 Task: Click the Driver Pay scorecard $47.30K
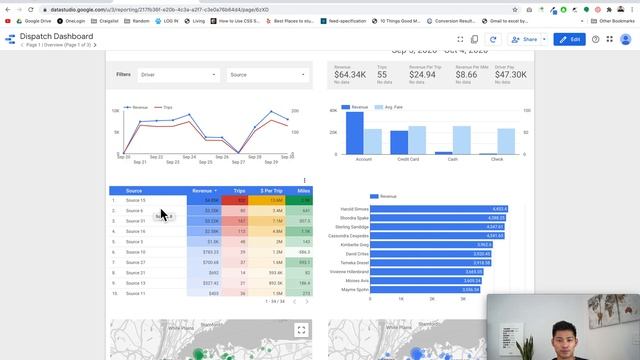pyautogui.click(x=511, y=75)
